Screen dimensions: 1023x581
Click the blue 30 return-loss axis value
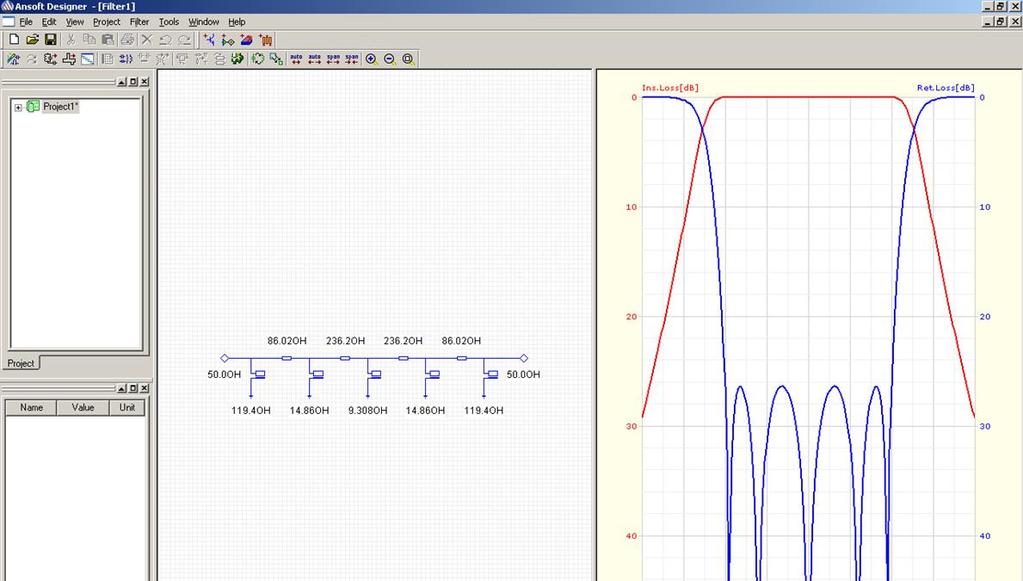(985, 426)
